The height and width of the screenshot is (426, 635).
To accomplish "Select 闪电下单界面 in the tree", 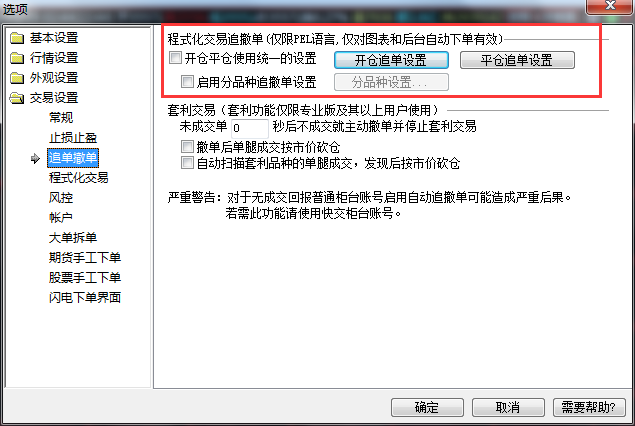I will [85, 298].
